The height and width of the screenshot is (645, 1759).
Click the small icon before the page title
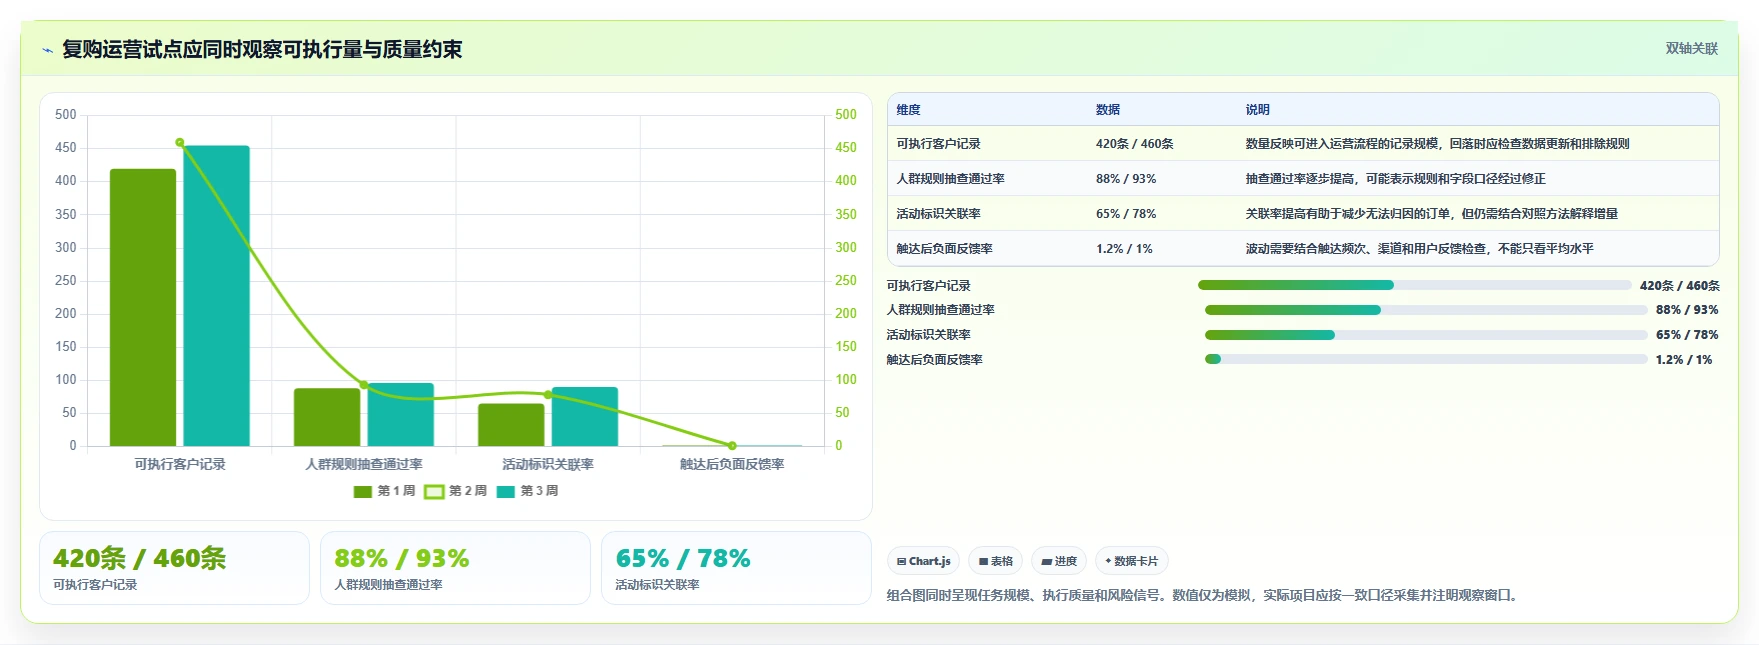47,50
